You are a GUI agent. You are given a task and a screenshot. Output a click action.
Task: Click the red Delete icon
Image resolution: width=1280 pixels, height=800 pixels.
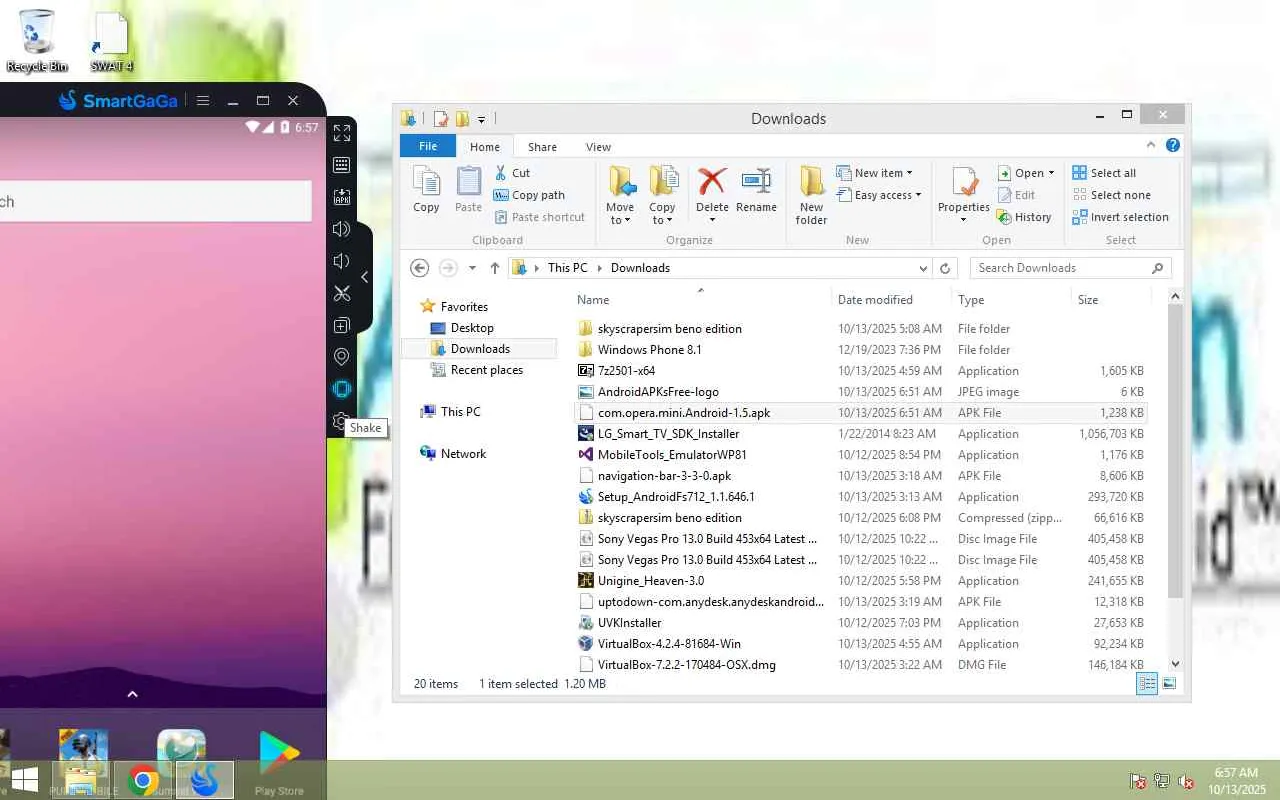tap(712, 181)
